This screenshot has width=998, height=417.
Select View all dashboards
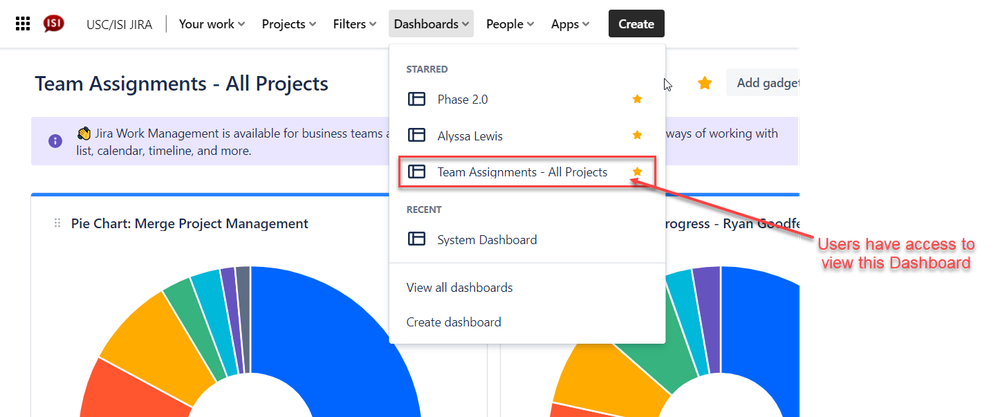point(460,288)
